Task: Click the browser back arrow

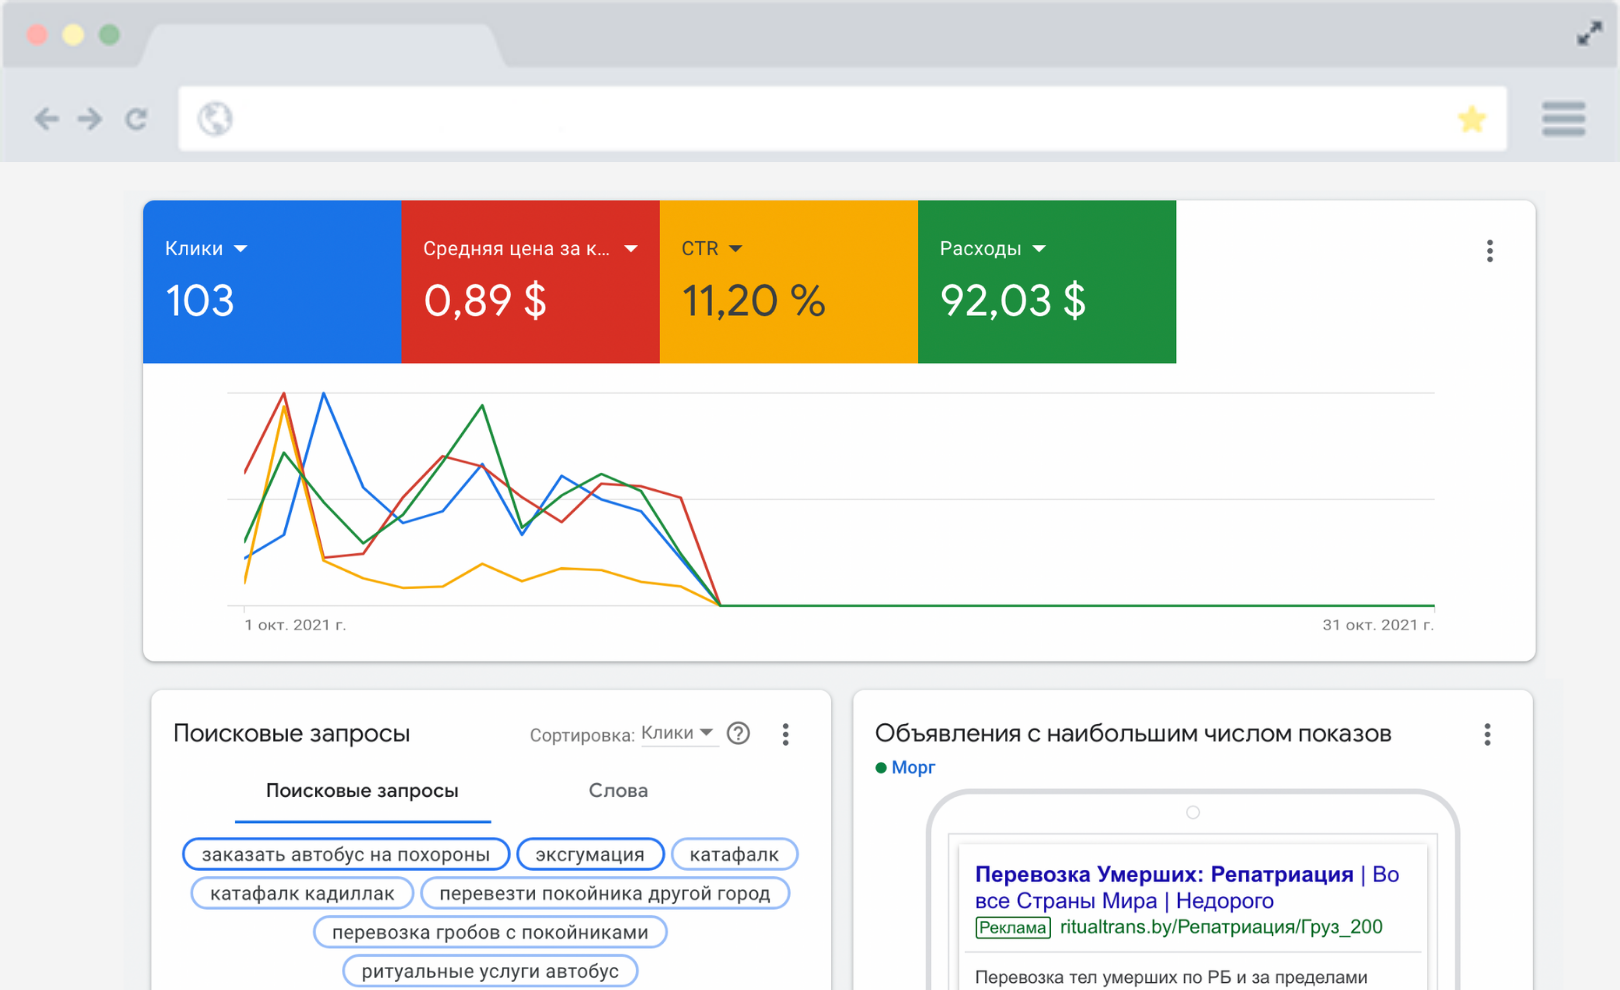Action: point(46,119)
